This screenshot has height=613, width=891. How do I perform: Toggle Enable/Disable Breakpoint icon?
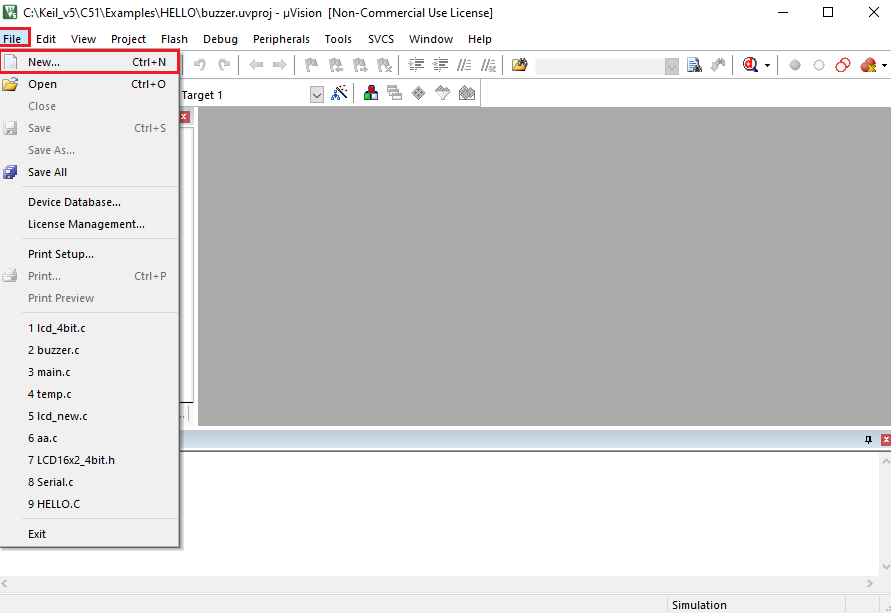pos(818,64)
